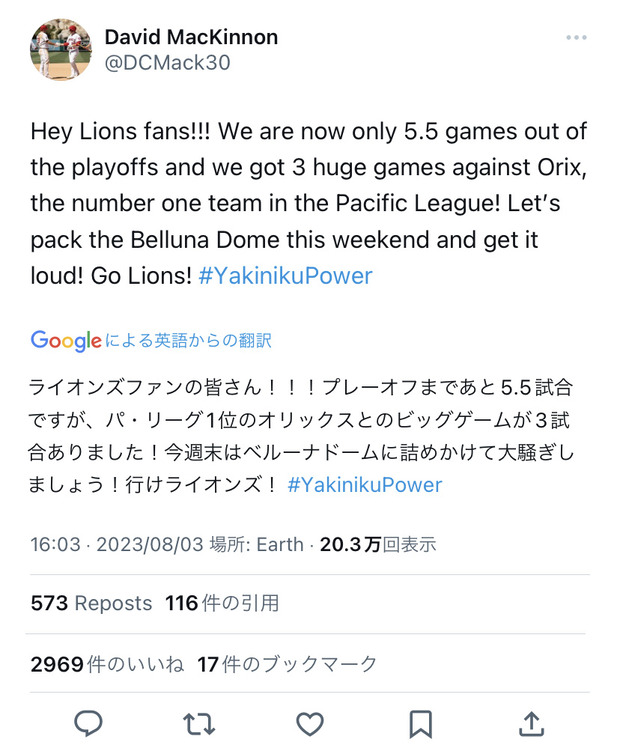
Task: View the 573 Reposts list
Action: [91, 603]
